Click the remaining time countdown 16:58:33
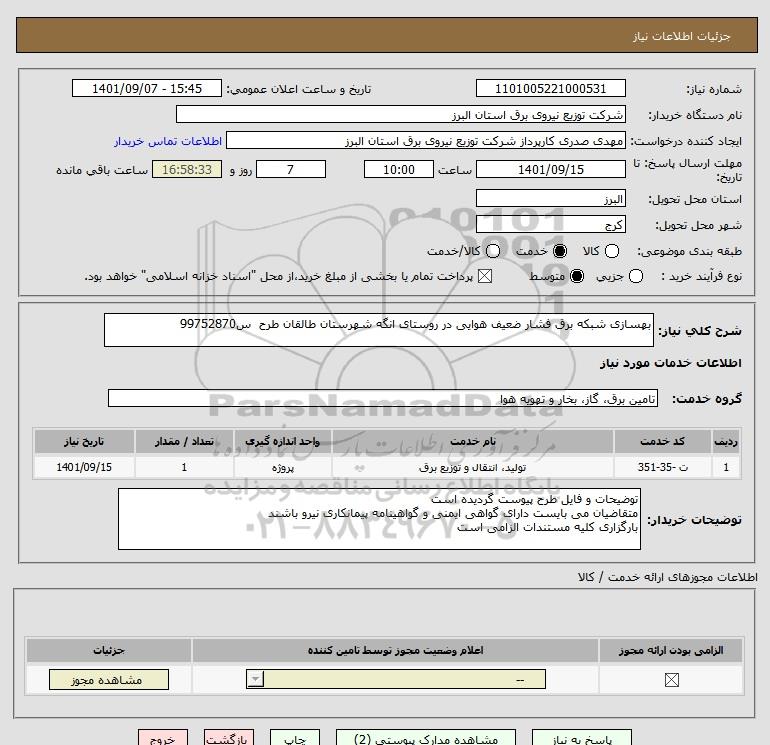Screen dimensions: 770x745 [x=187, y=169]
